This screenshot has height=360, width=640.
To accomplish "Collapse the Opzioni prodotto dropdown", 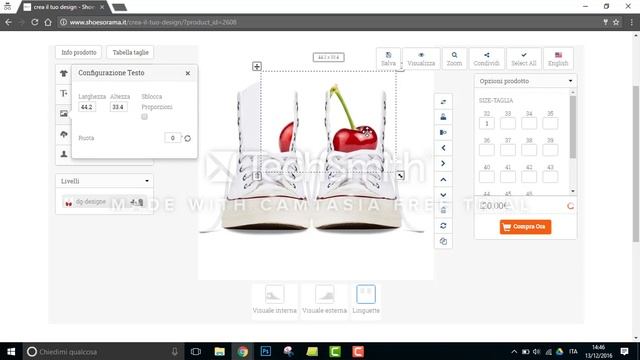I will point(571,81).
